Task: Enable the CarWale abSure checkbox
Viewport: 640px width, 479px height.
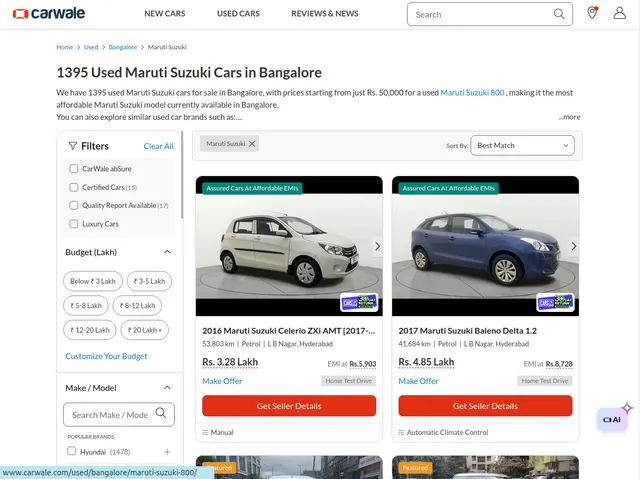Action: (74, 169)
